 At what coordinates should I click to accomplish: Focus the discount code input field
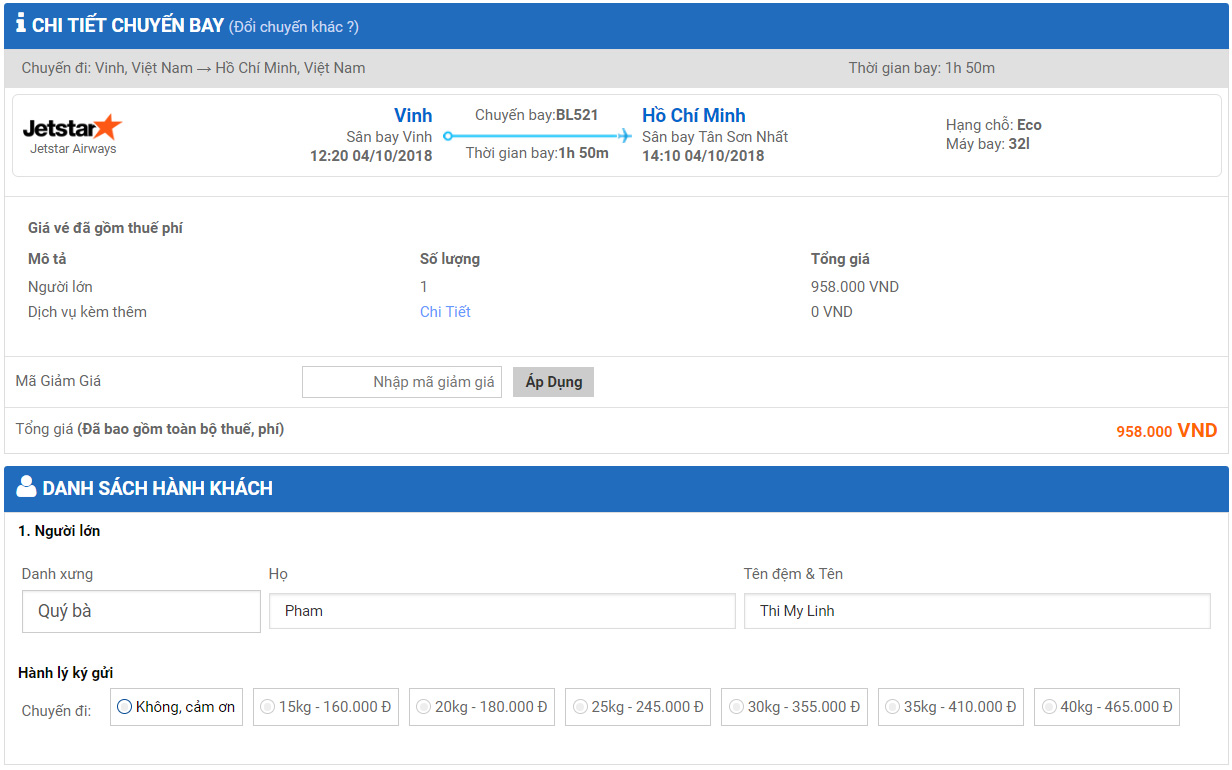(x=402, y=382)
